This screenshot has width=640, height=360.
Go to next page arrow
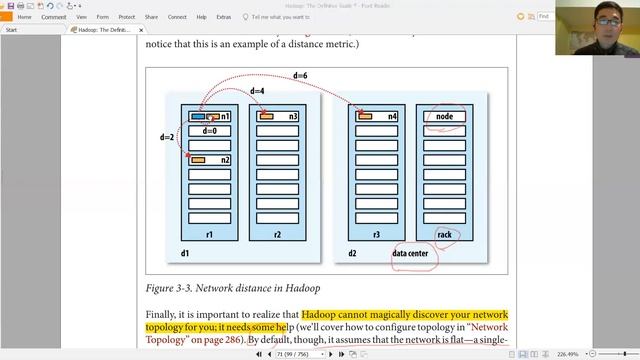tap(331, 354)
